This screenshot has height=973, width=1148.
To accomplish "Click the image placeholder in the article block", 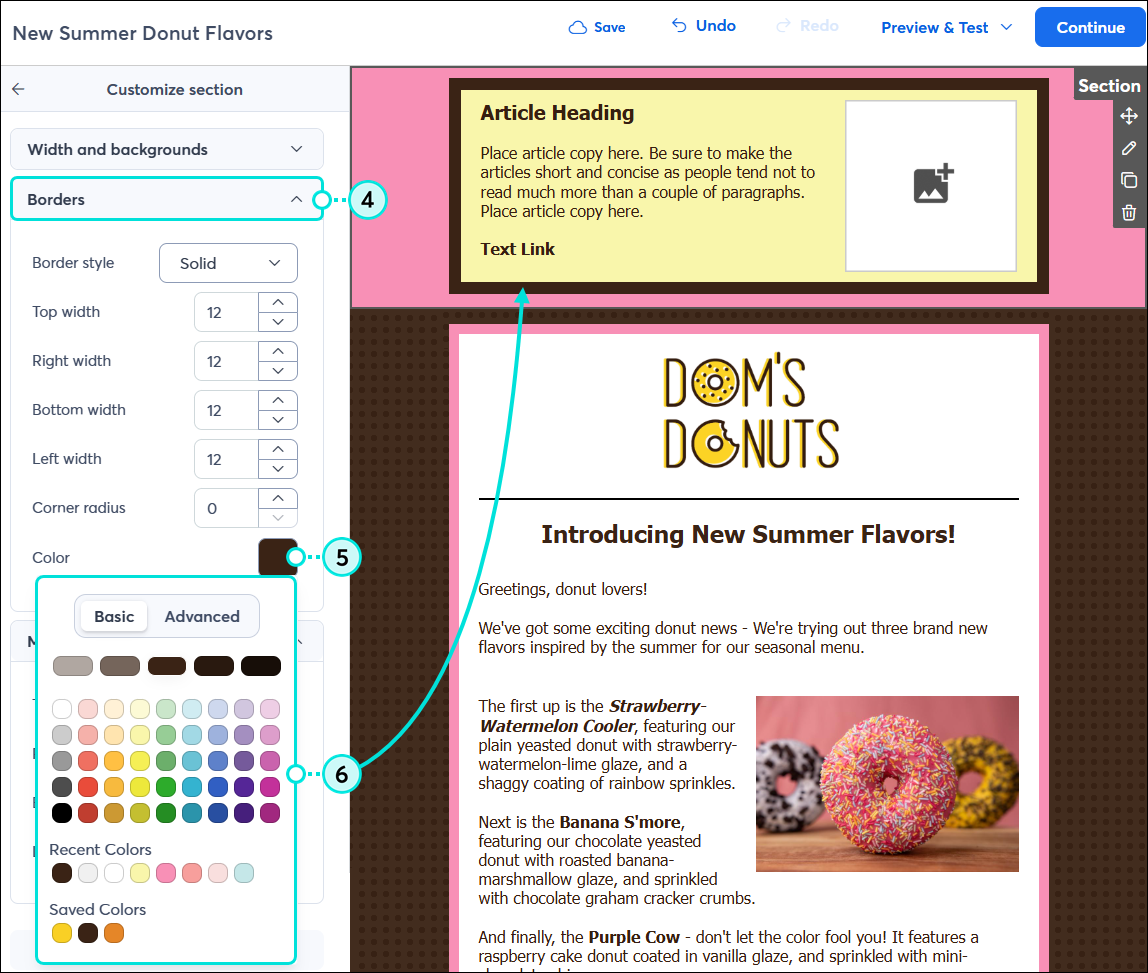I will click(930, 185).
